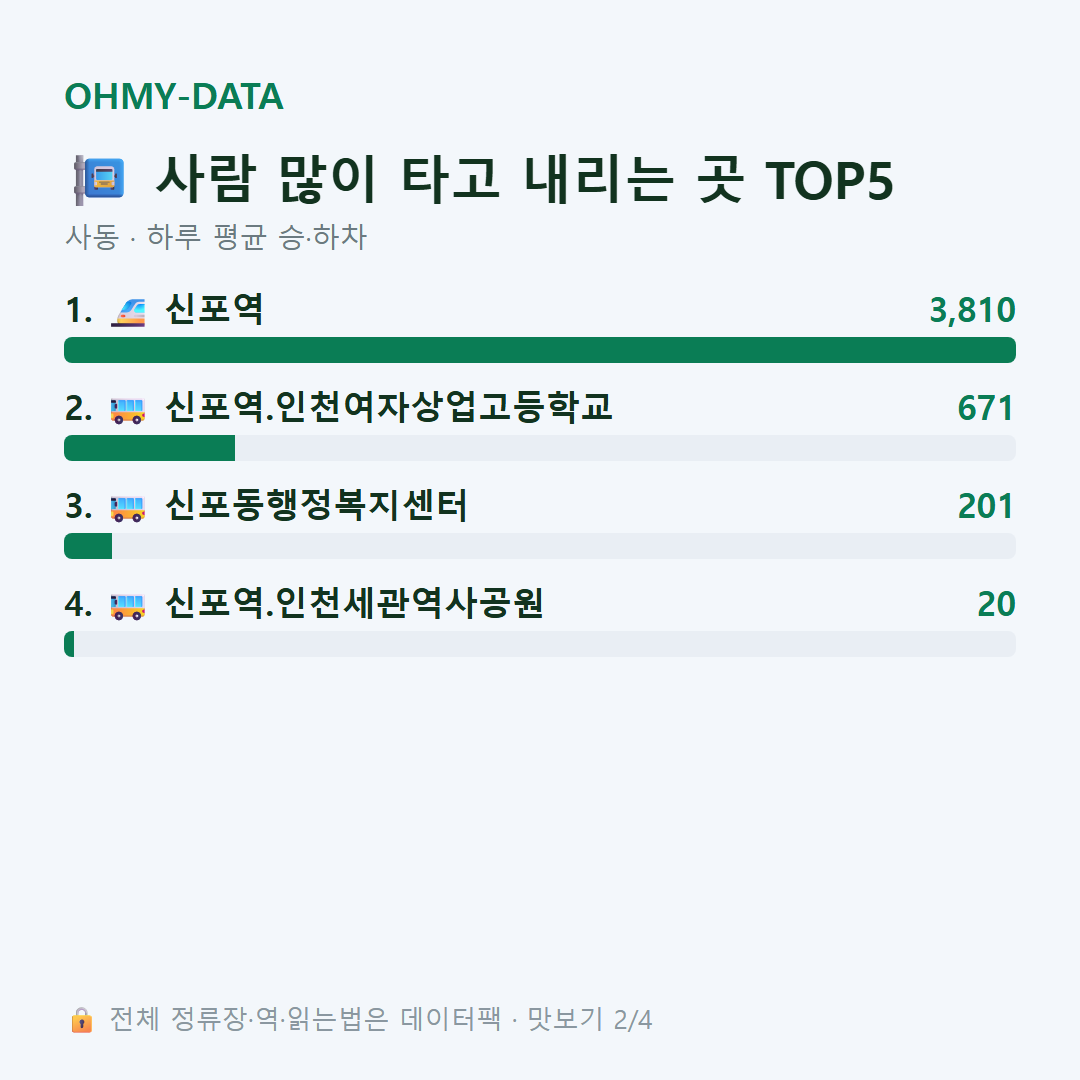Screen dimensions: 1080x1080
Task: Select the 신포역.인천여자상업고등학교 stop name
Action: [388, 407]
